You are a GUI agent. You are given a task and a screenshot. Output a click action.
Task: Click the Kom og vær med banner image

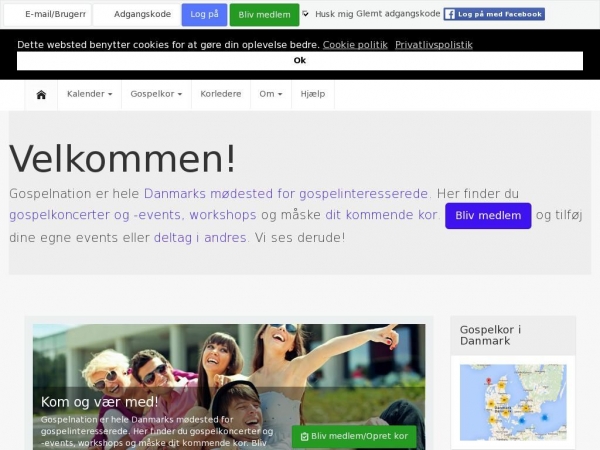coord(229,386)
